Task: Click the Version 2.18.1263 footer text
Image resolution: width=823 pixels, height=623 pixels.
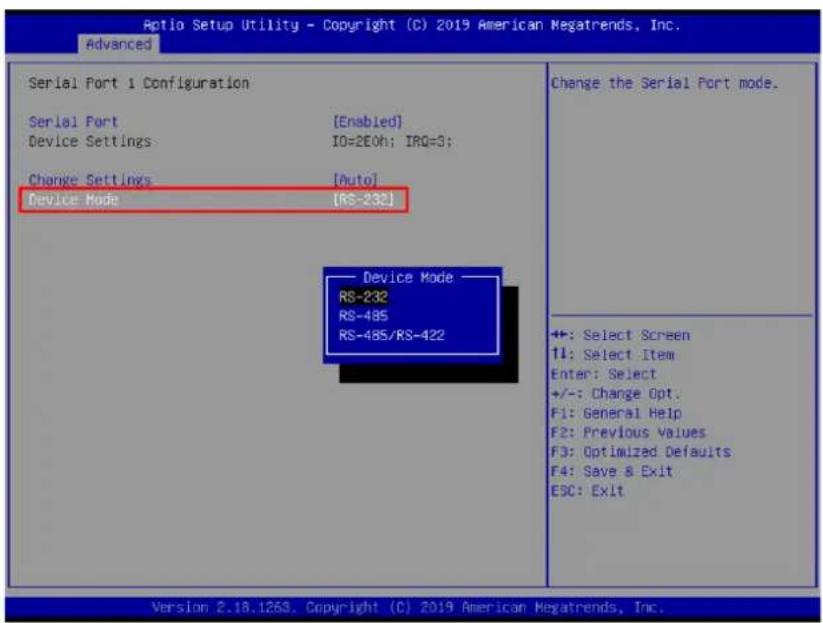Action: [x=408, y=607]
